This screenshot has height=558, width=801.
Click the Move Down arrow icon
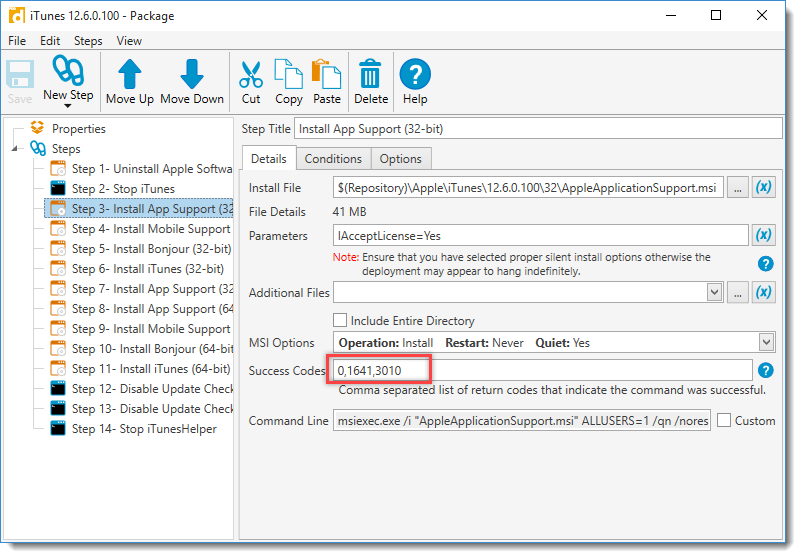pyautogui.click(x=192, y=74)
